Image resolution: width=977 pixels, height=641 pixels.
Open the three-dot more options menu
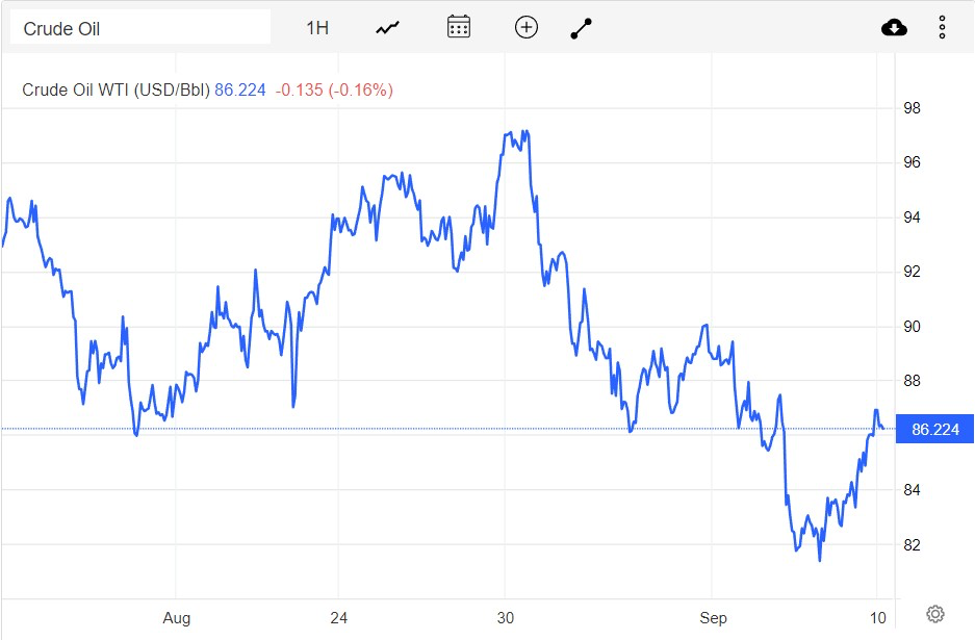click(x=942, y=27)
